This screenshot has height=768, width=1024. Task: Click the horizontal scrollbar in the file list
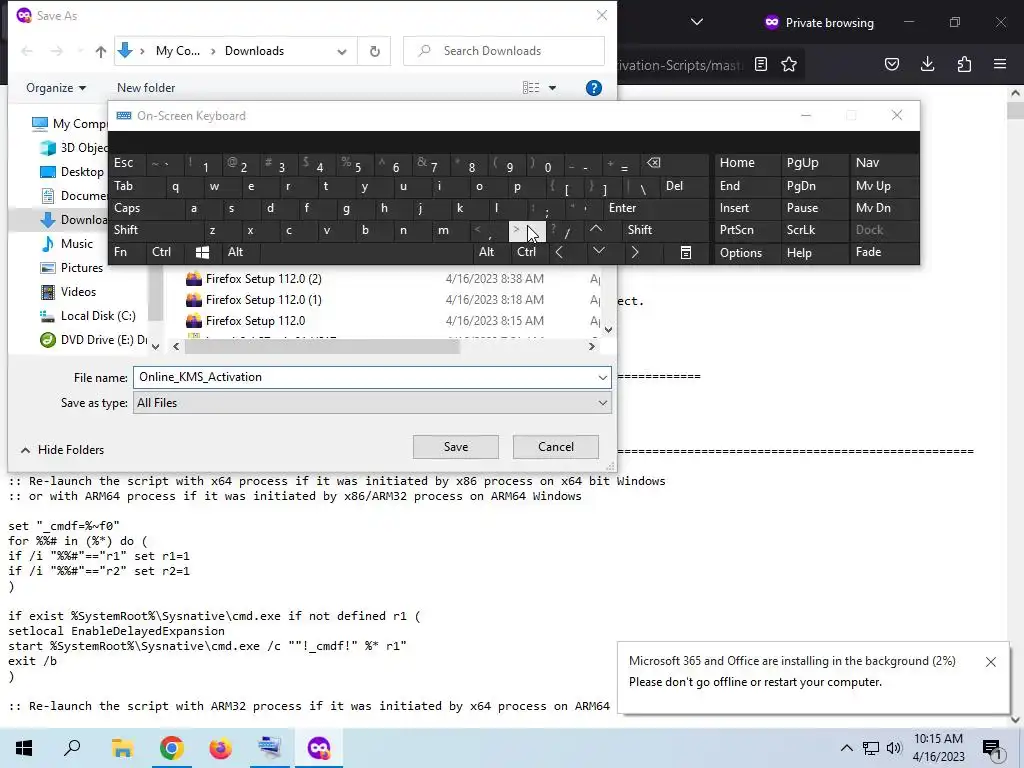pyautogui.click(x=323, y=347)
